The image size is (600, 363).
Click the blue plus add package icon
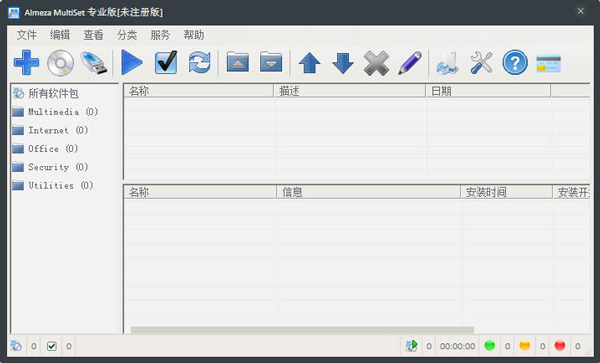(26, 62)
